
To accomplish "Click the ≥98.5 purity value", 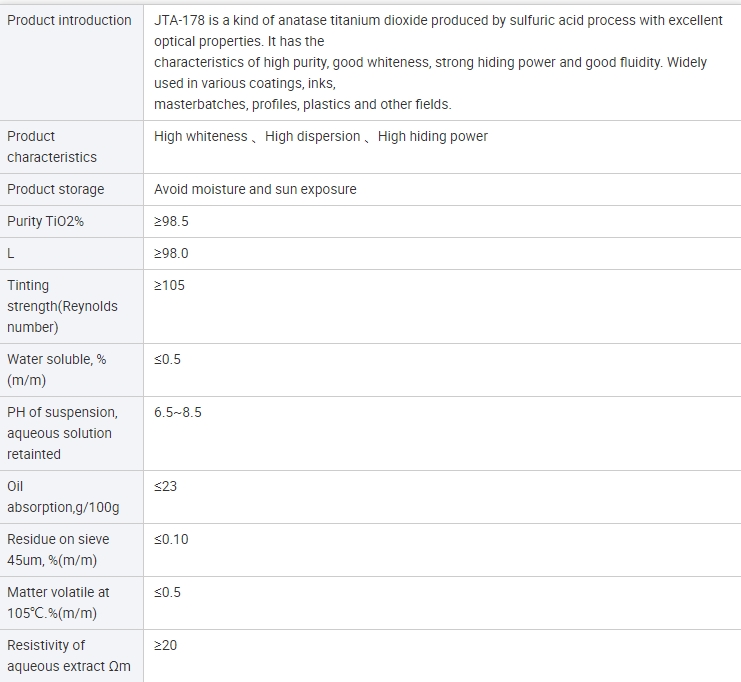I will 171,221.
